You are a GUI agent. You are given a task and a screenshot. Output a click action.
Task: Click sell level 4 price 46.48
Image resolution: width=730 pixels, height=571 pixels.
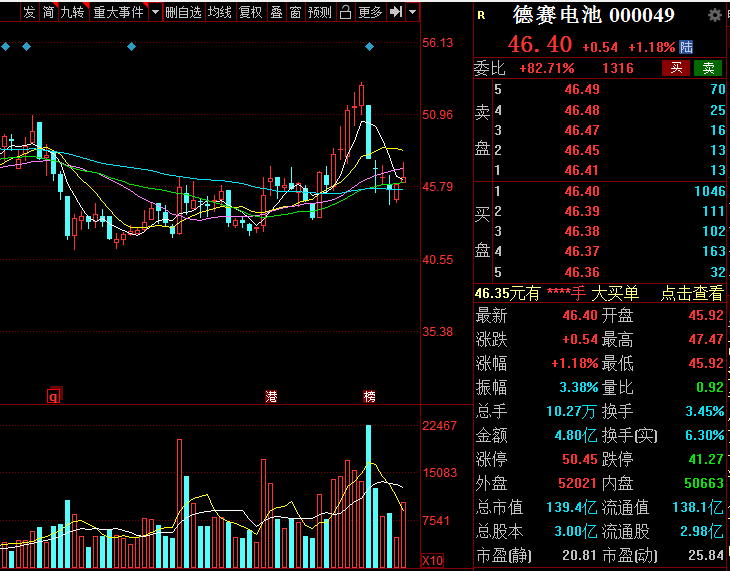582,110
